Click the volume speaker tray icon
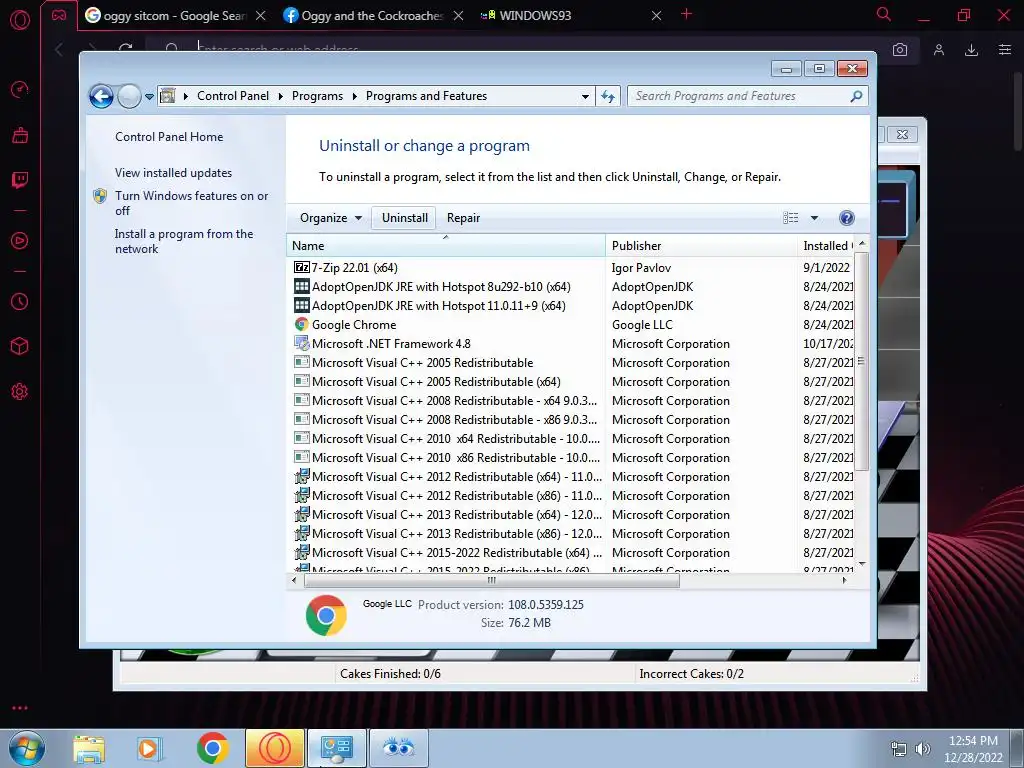The image size is (1024, 768). tap(922, 749)
